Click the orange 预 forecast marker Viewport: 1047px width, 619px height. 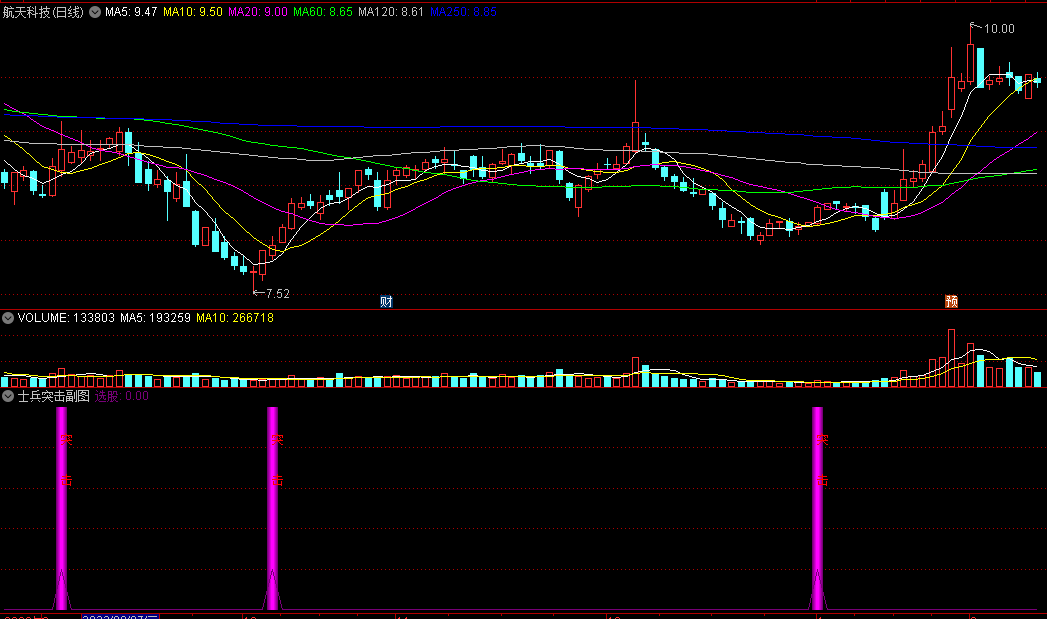click(x=952, y=302)
